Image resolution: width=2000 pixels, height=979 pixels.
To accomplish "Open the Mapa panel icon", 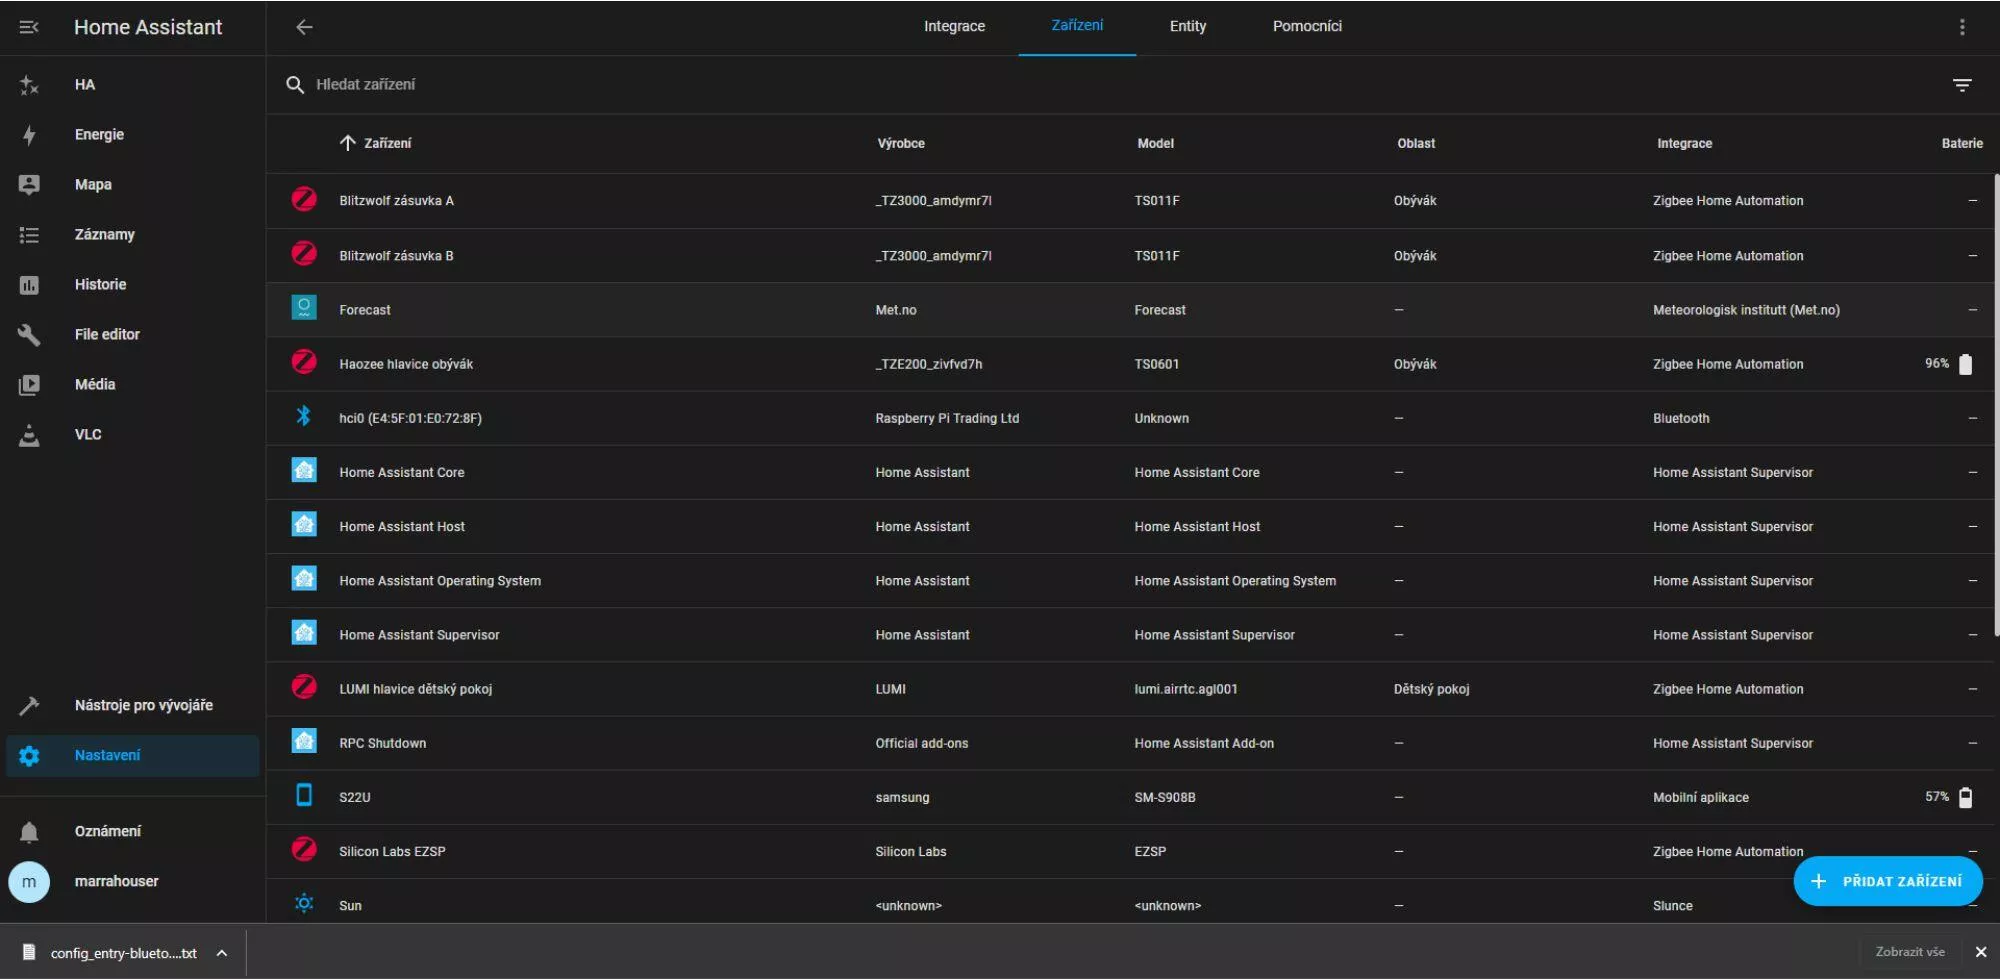I will pyautogui.click(x=29, y=185).
